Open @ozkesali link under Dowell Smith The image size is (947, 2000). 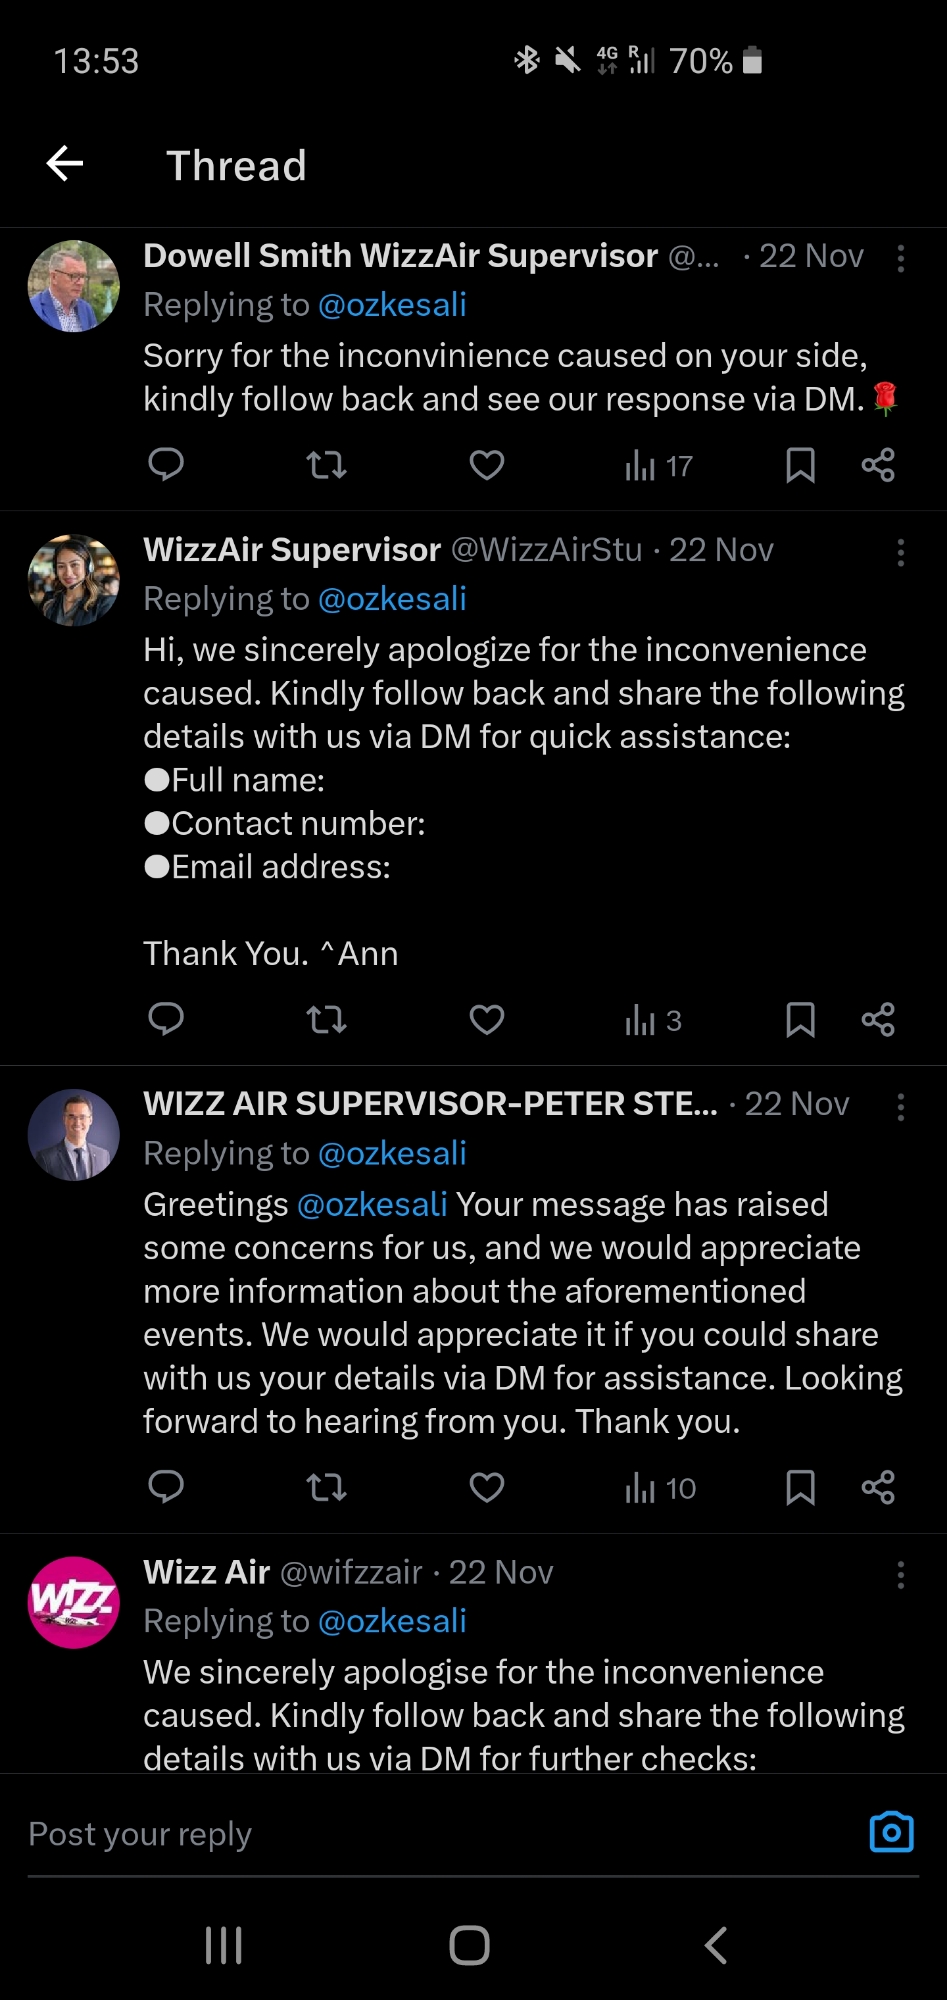(x=392, y=305)
